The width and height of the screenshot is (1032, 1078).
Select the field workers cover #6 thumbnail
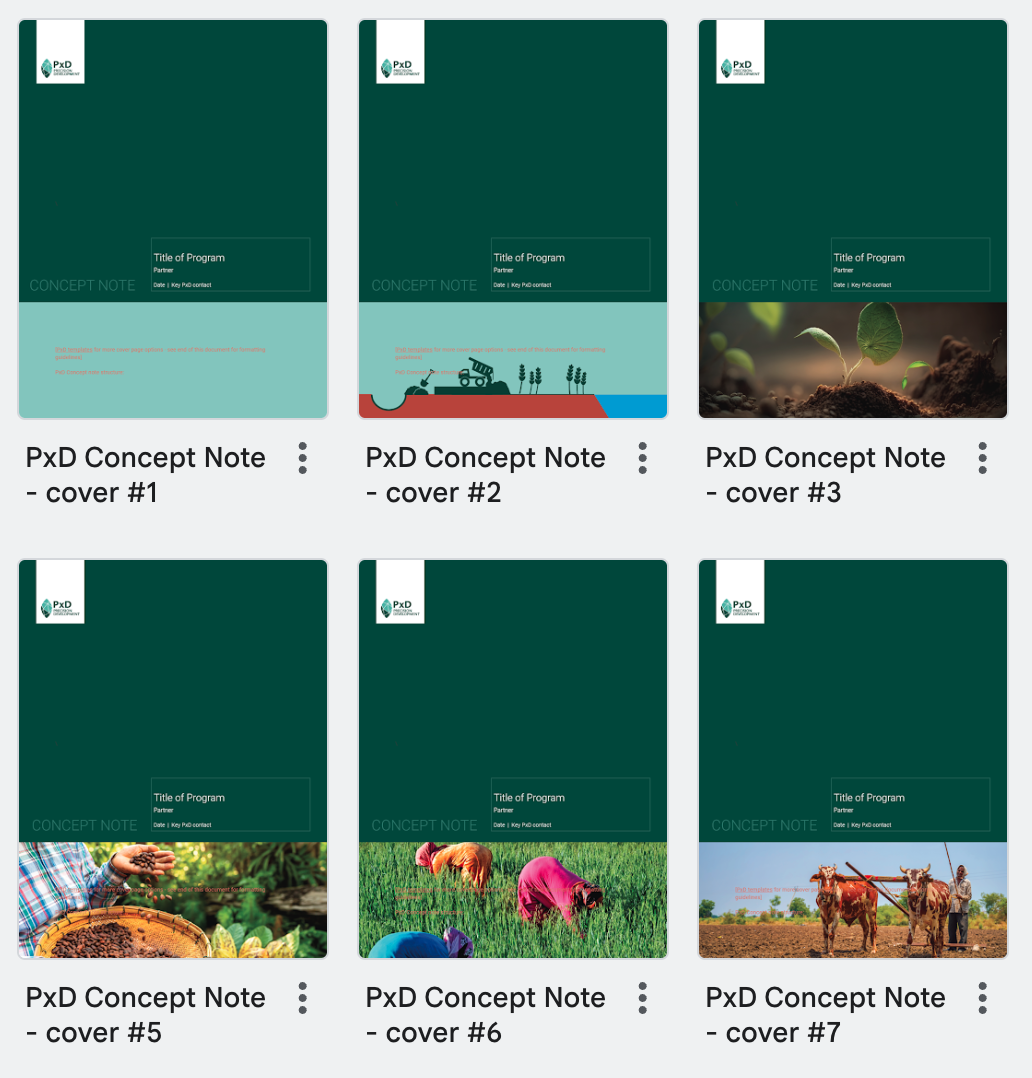pyautogui.click(x=513, y=758)
